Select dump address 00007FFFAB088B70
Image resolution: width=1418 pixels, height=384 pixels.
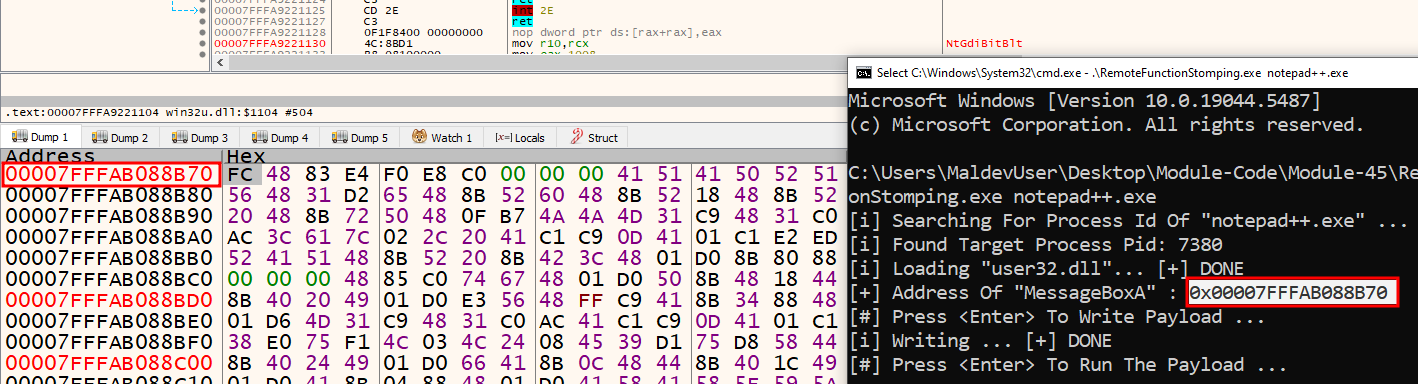(110, 175)
